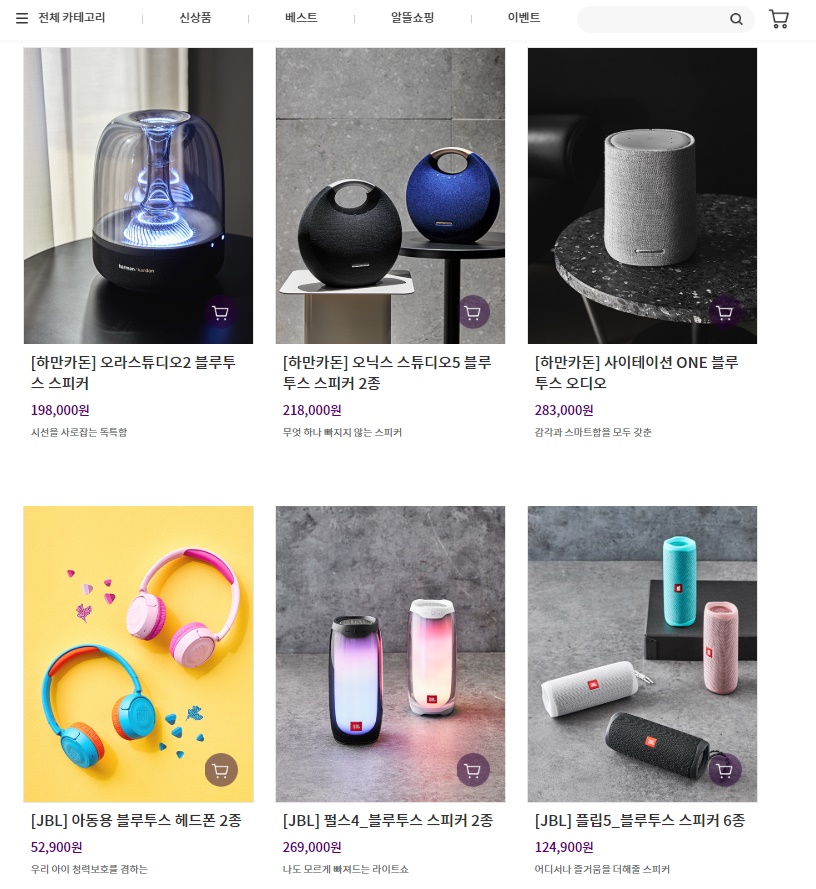Add JBL 펄스4 speaker to cart

473,770
